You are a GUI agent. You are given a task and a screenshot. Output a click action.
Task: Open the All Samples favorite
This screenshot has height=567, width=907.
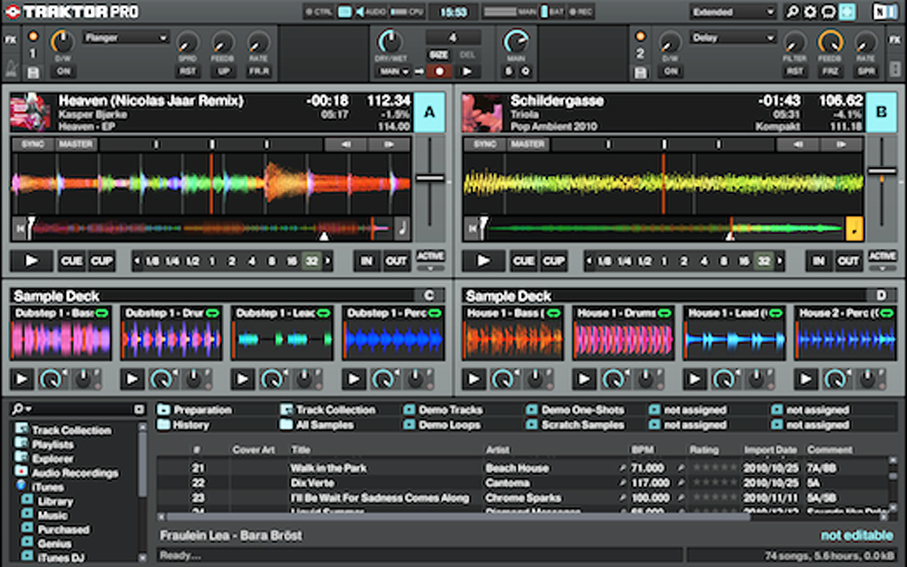pyautogui.click(x=317, y=425)
